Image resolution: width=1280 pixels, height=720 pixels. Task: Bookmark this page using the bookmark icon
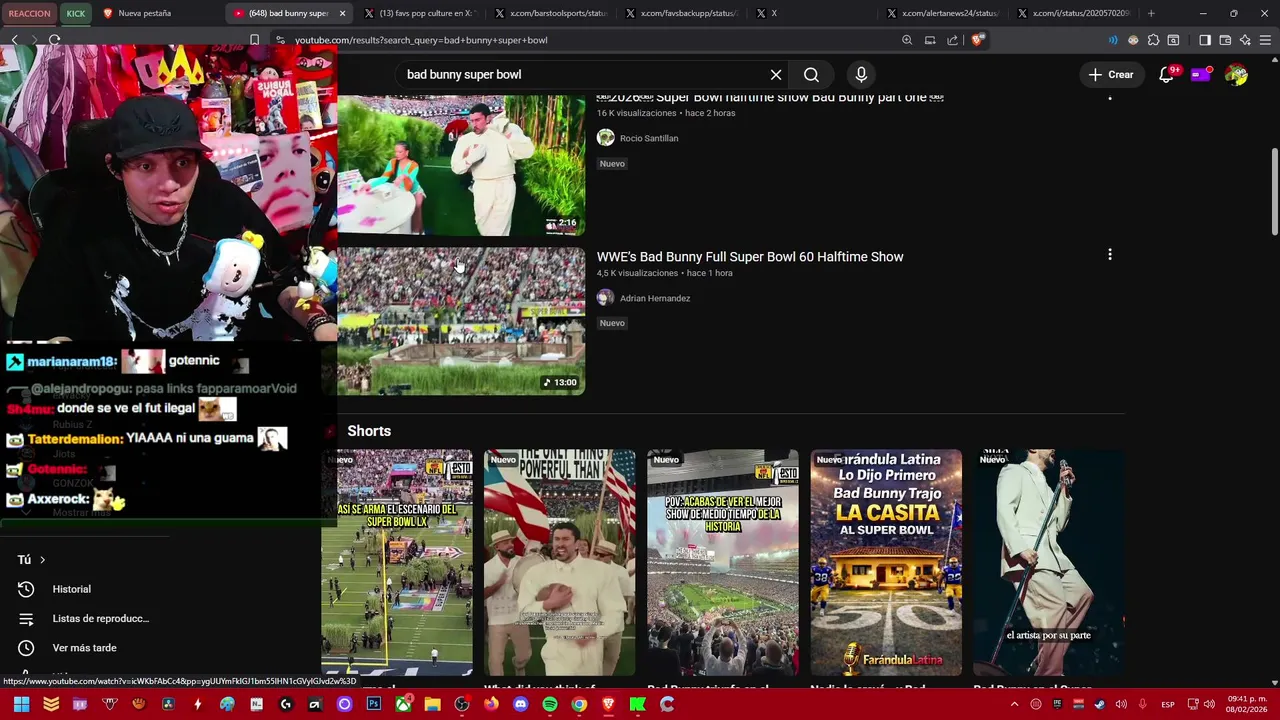[254, 40]
